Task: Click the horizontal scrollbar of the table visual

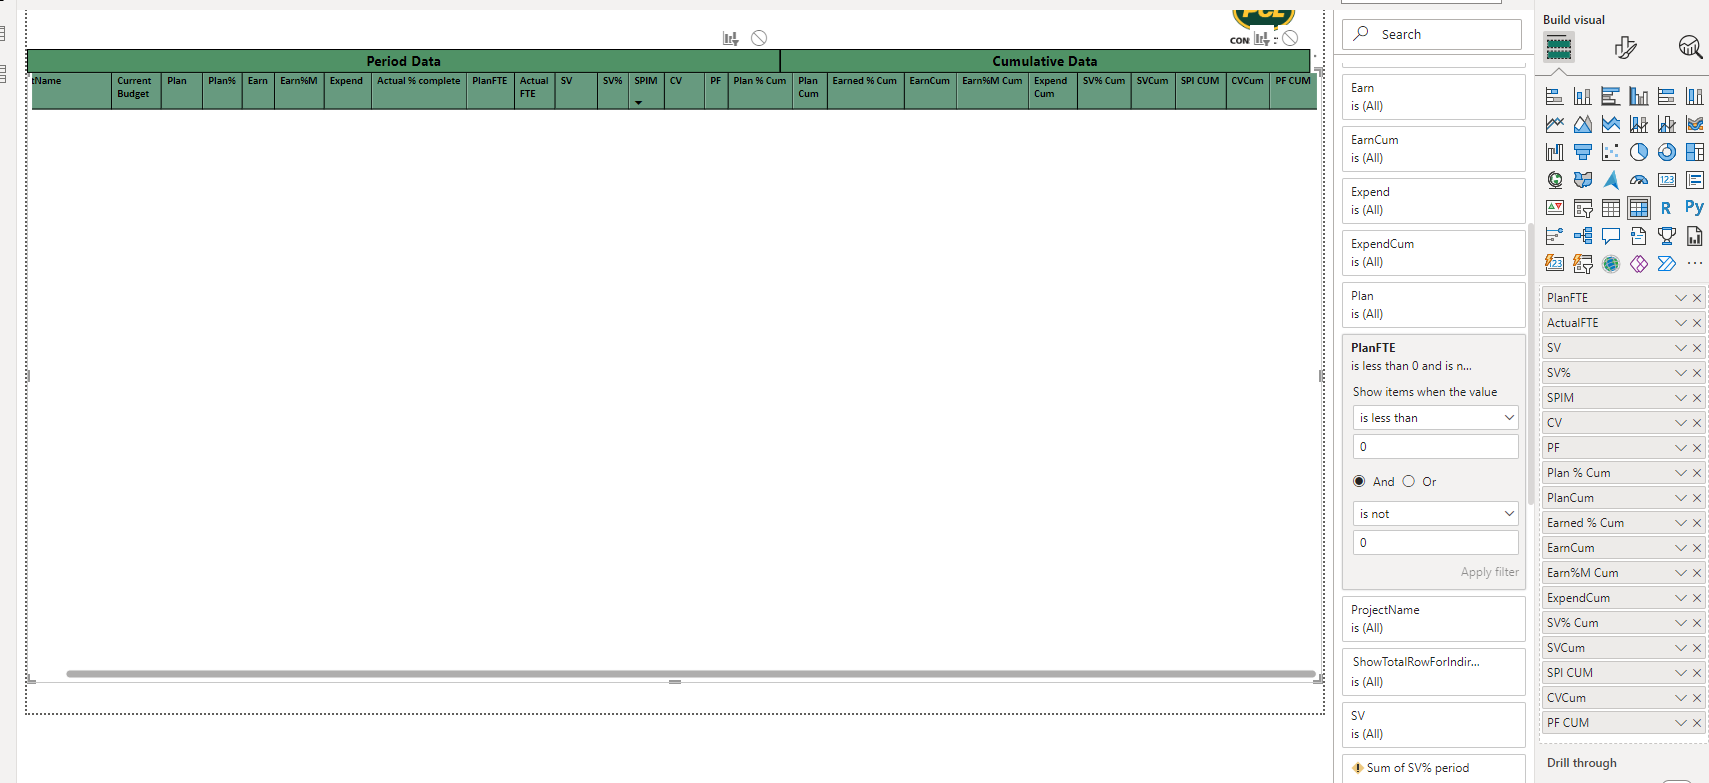Action: (690, 674)
